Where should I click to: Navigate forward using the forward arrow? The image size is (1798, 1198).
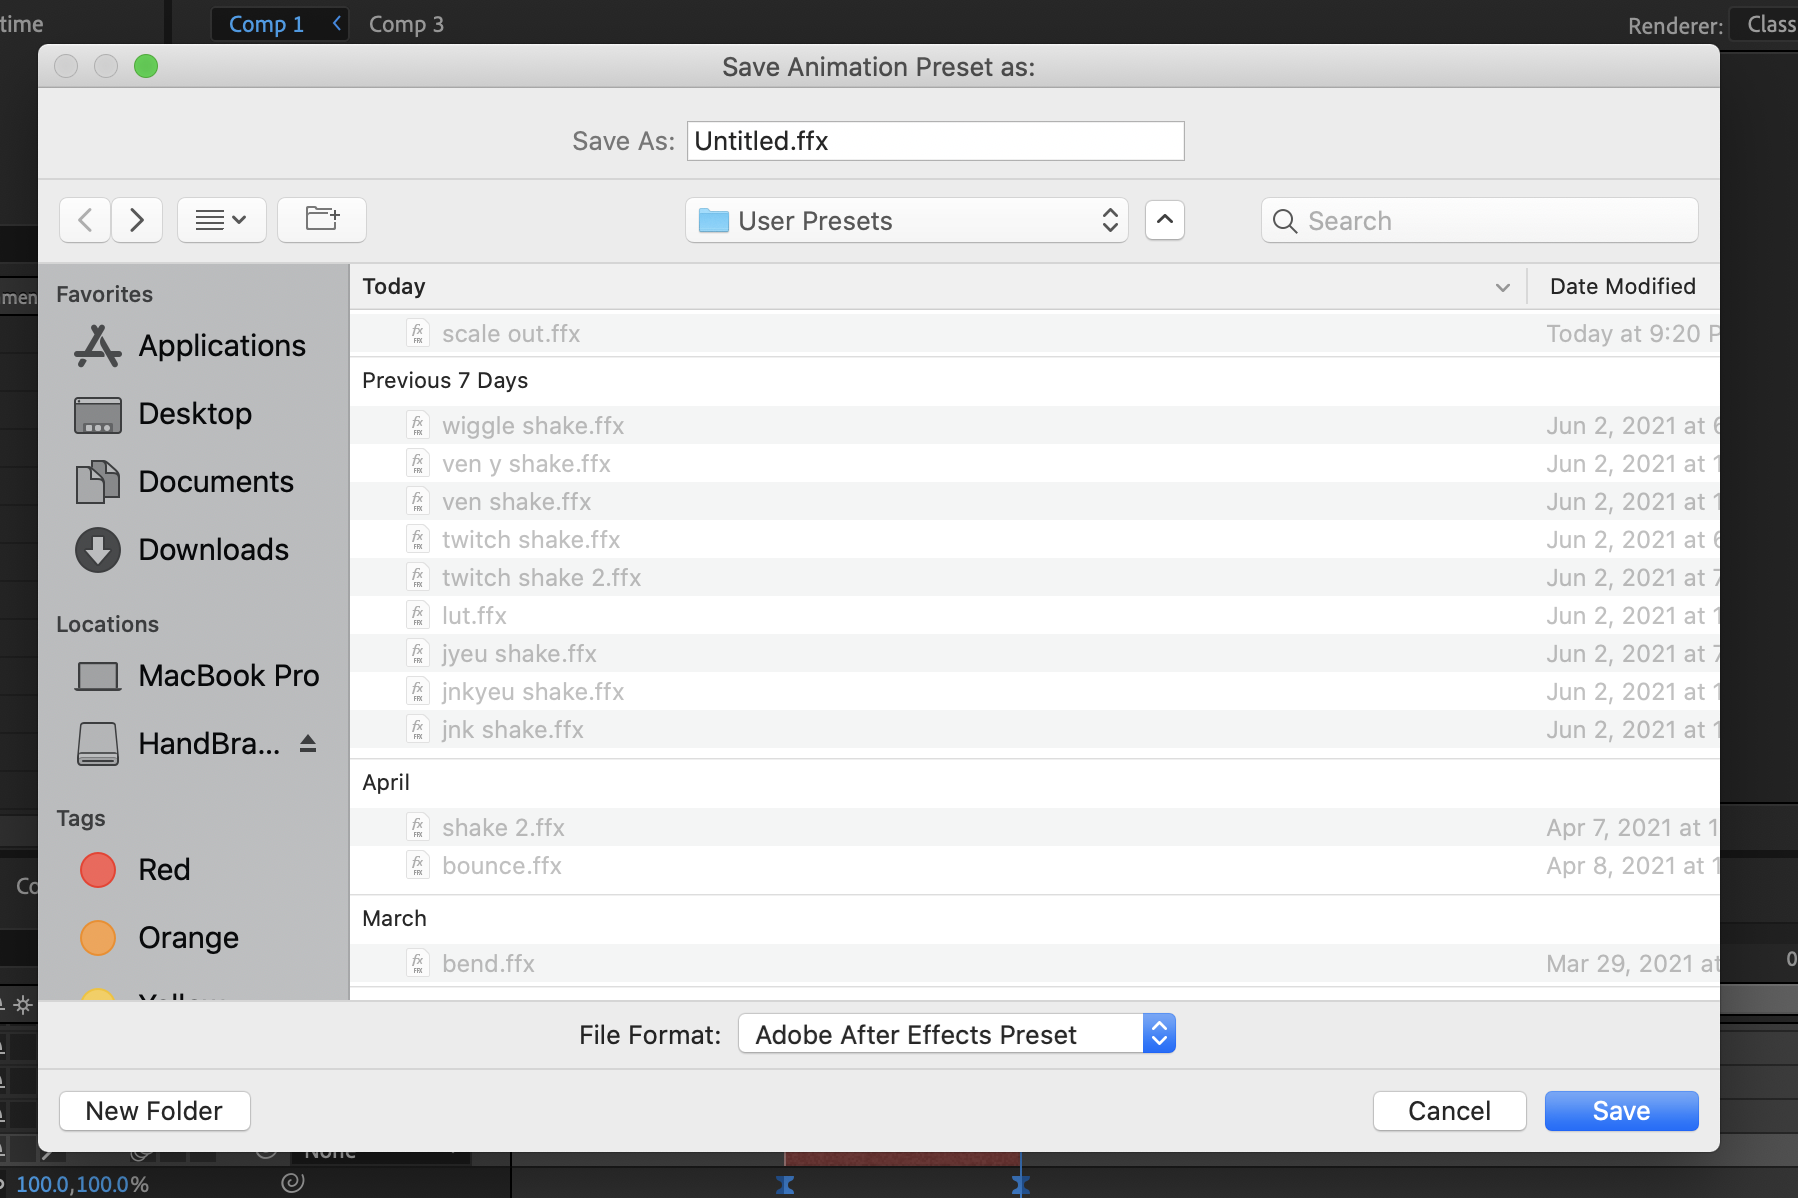pyautogui.click(x=137, y=220)
